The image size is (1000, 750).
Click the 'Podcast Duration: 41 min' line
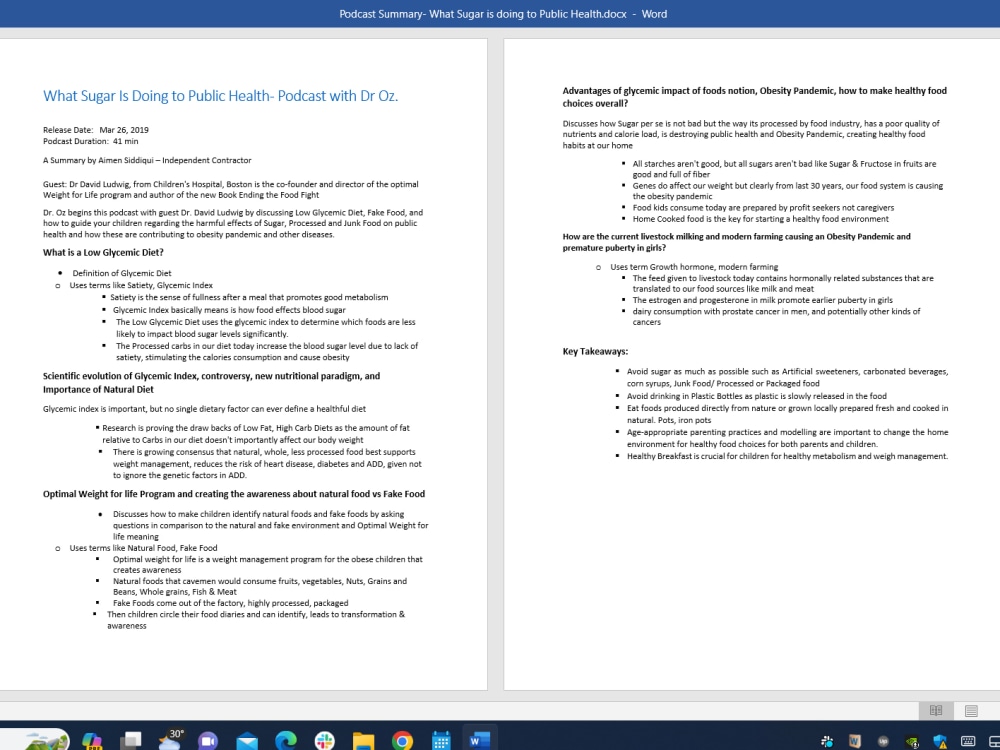coord(91,141)
